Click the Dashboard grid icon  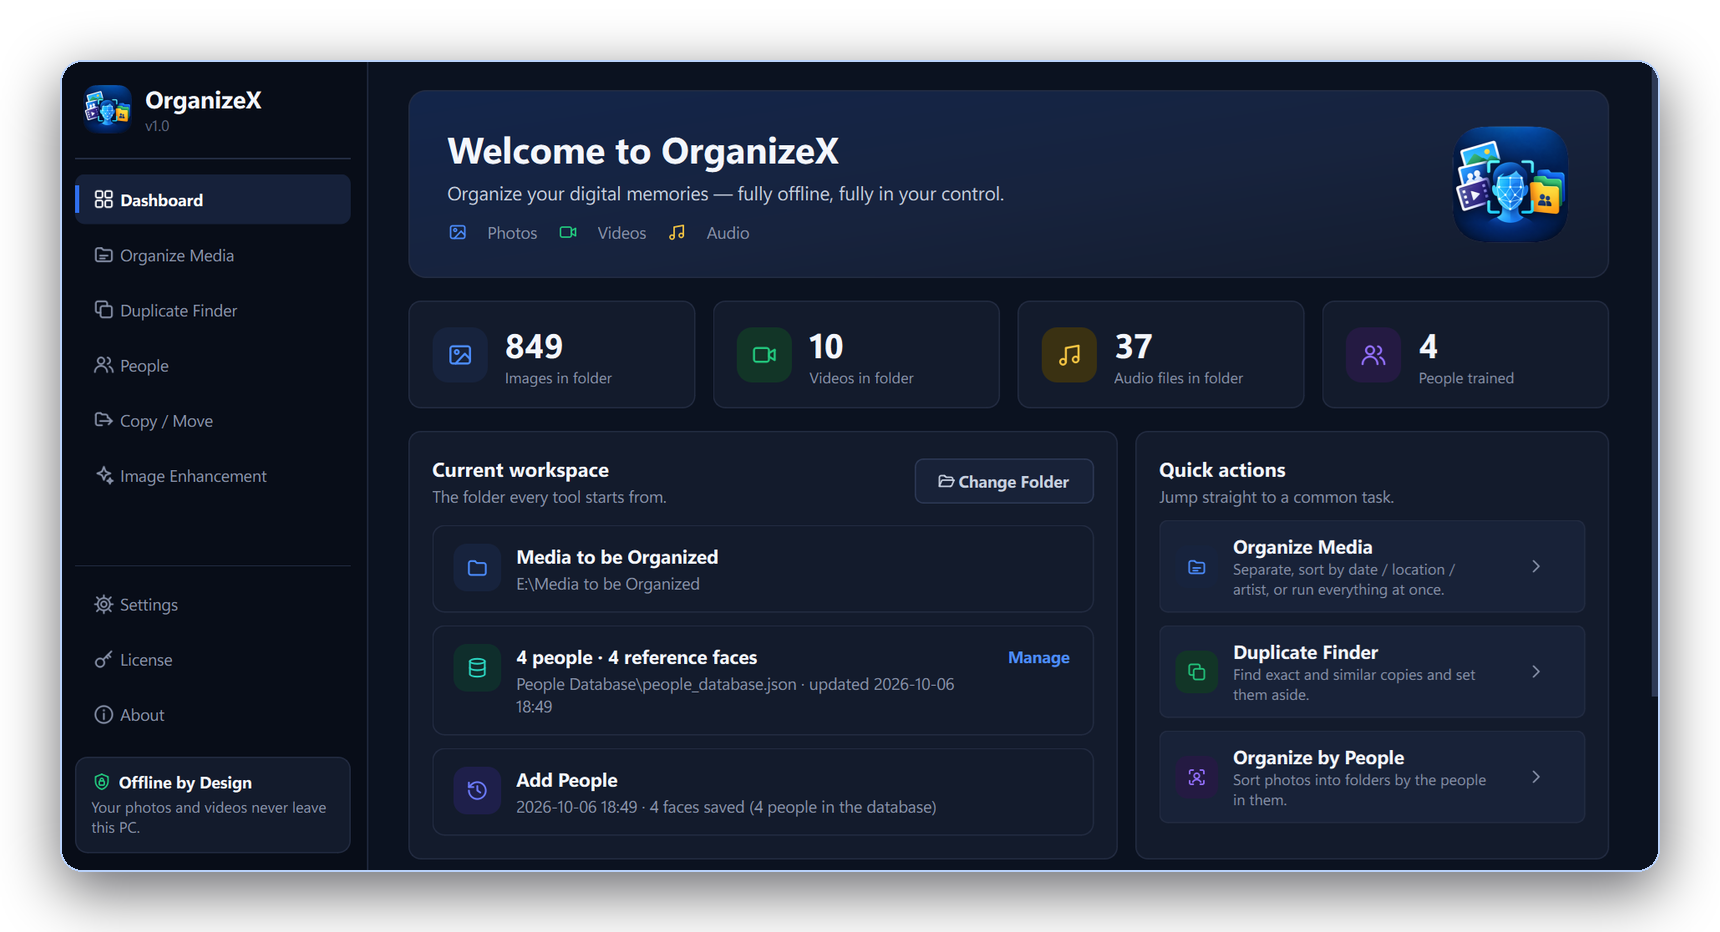[103, 199]
